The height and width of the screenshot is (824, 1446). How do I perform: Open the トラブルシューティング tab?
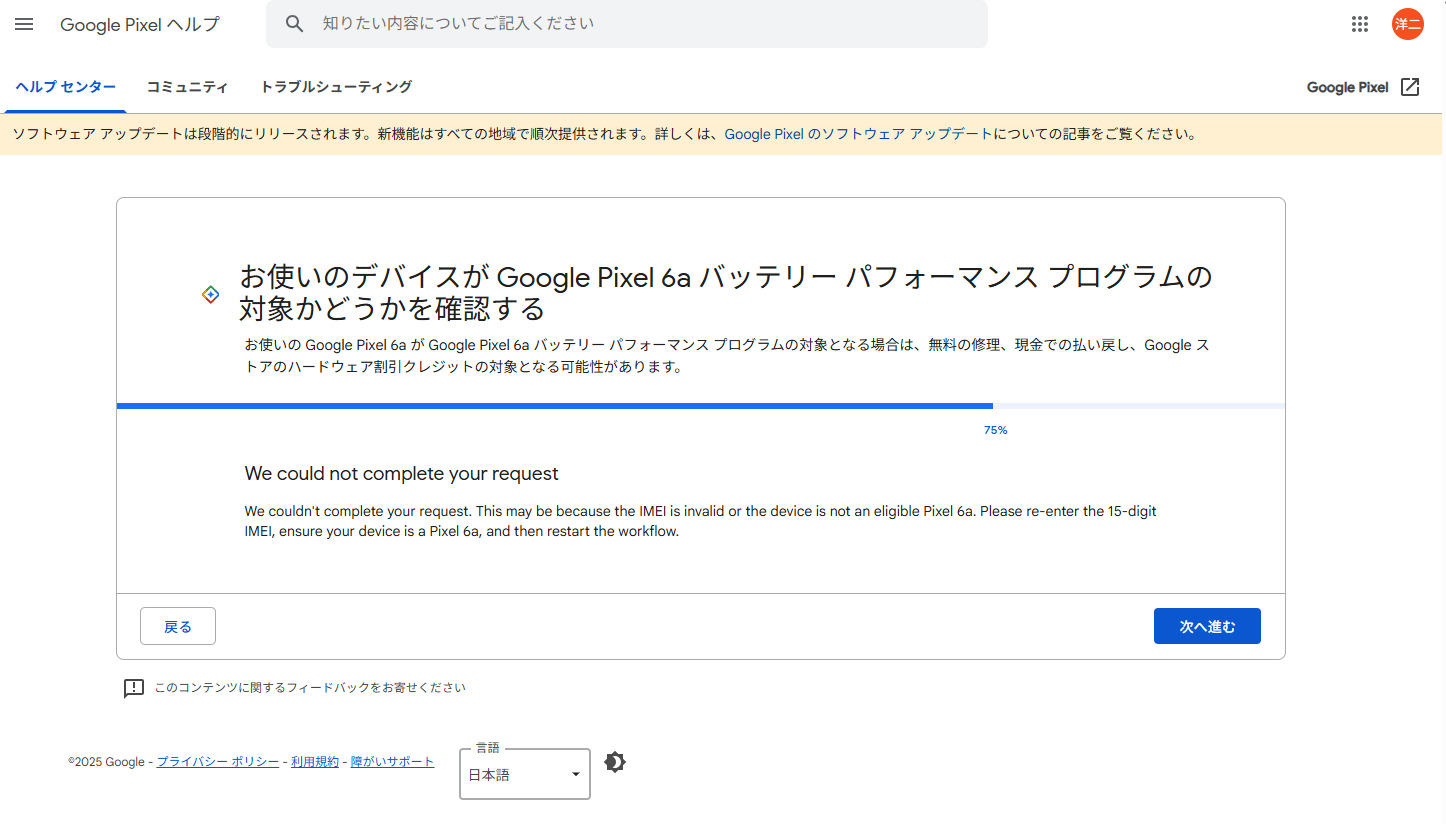point(336,87)
